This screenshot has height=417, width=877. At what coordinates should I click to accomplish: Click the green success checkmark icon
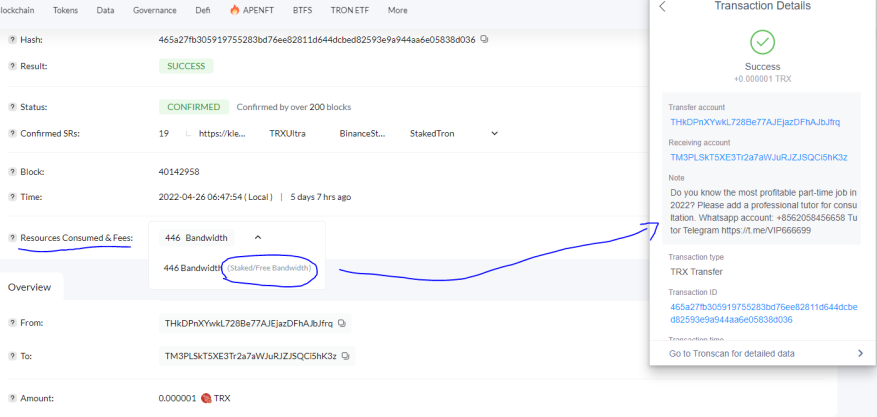click(762, 42)
